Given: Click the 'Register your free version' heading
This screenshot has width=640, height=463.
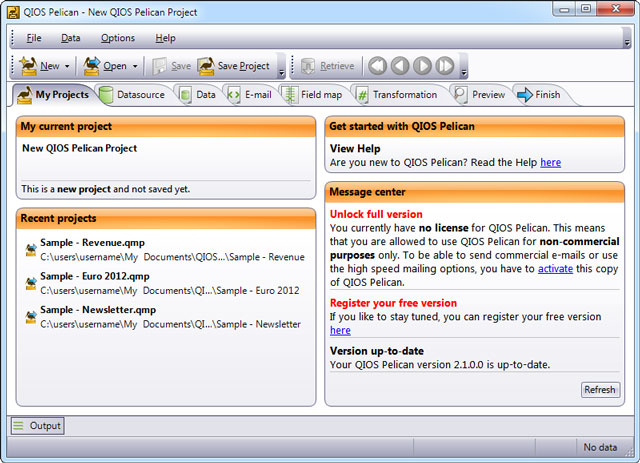Looking at the screenshot, I should [x=393, y=303].
